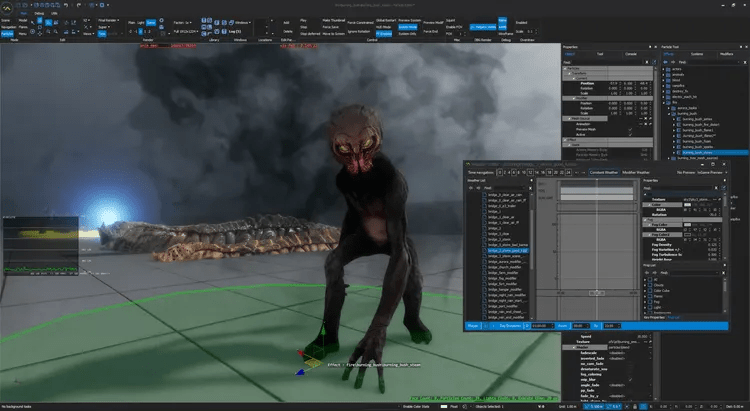Click the Make Thumbnail button
This screenshot has width=750, height=411.
point(333,21)
